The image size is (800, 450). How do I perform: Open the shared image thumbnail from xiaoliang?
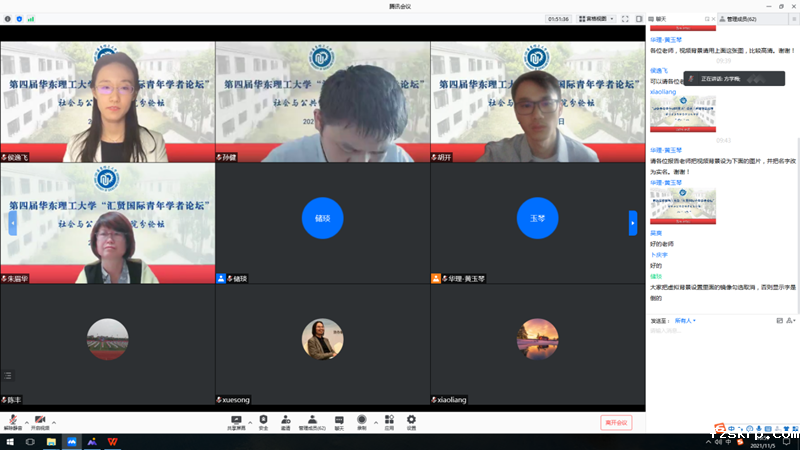pos(682,113)
